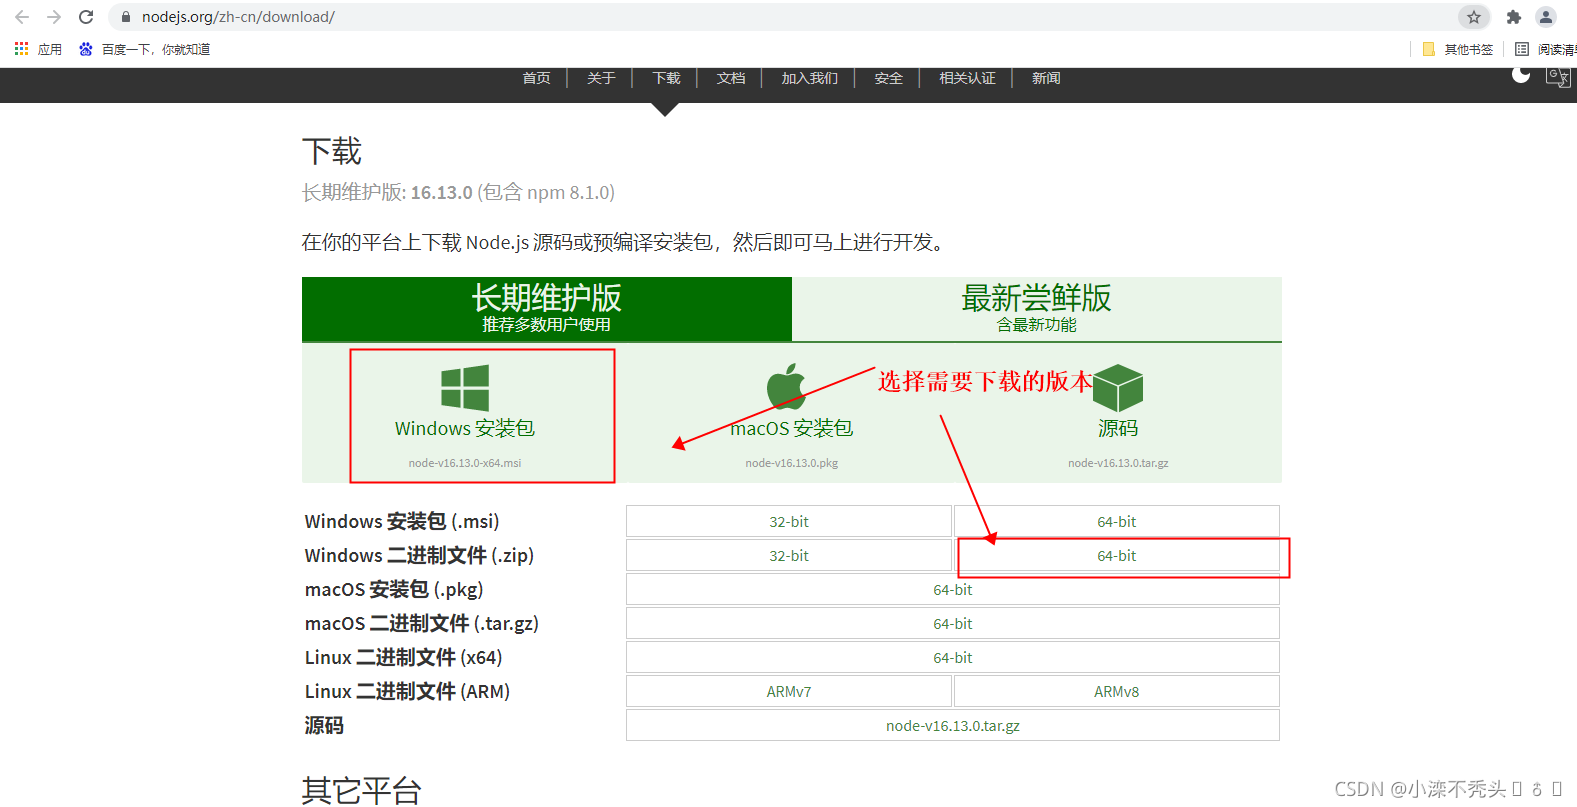
Task: Click the Windows 安装包 link text
Action: (465, 428)
